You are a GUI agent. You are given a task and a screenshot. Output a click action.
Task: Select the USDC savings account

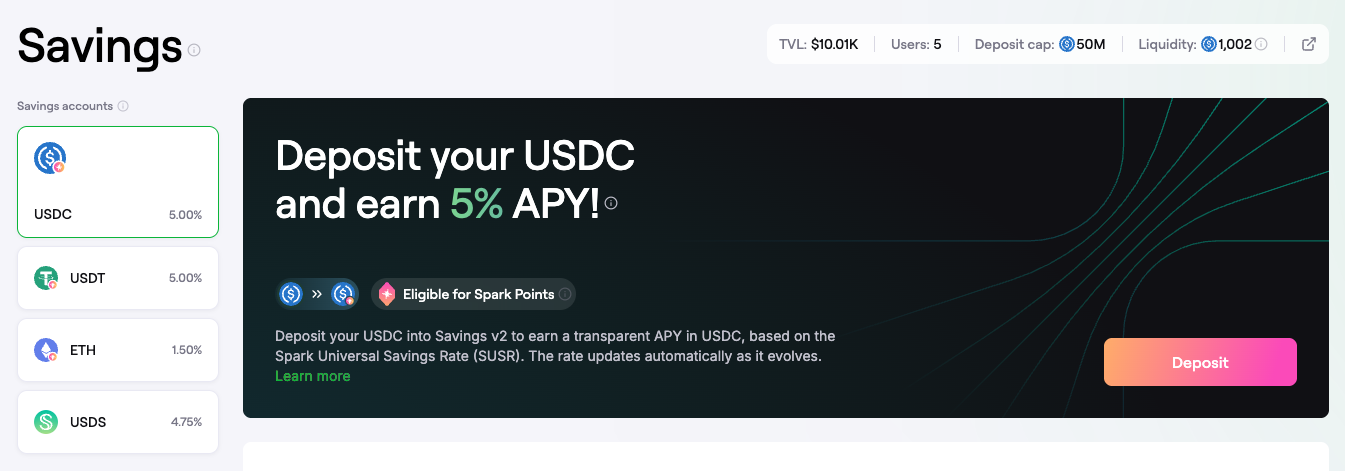[118, 182]
